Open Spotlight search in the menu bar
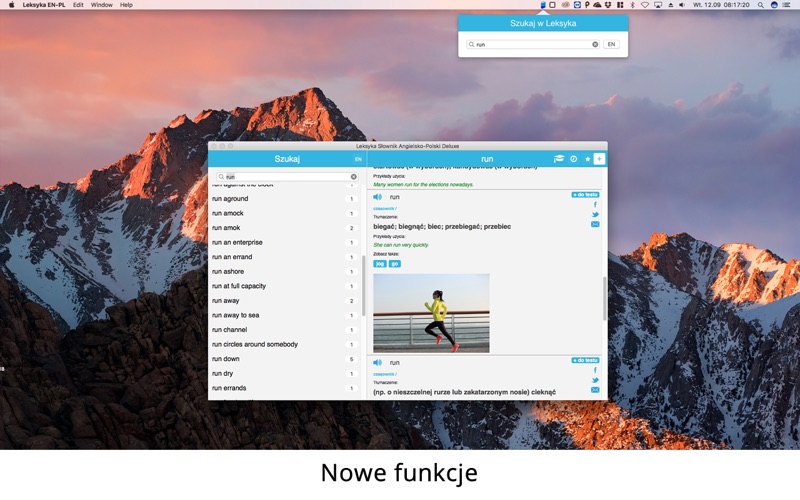 pos(761,5)
